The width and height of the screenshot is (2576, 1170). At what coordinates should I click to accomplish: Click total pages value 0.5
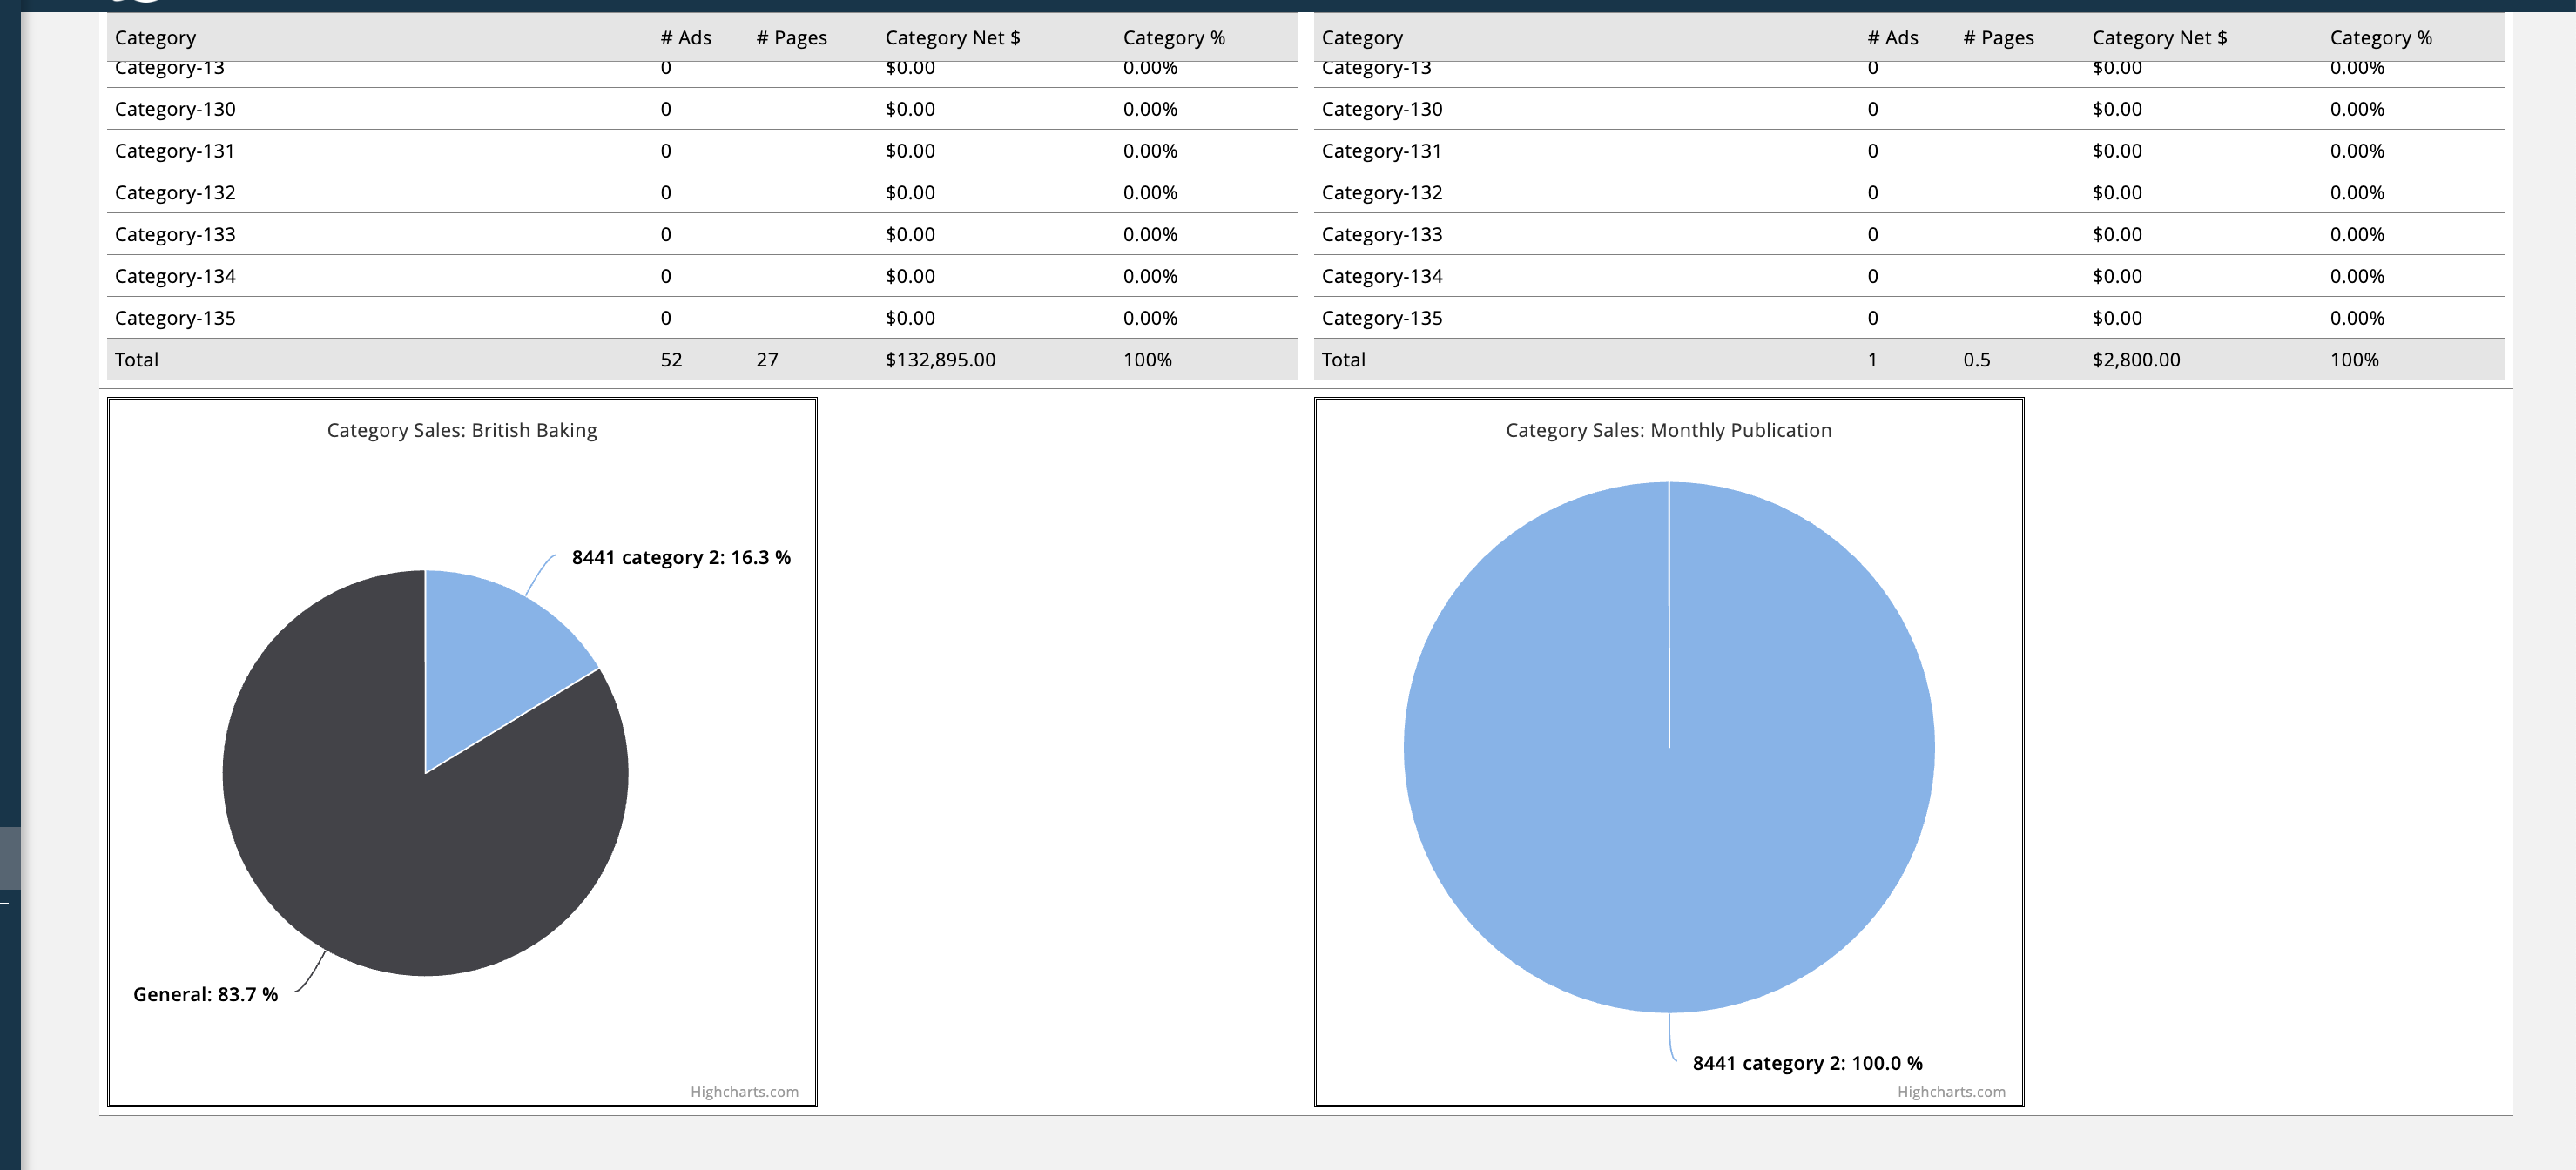pos(1976,360)
